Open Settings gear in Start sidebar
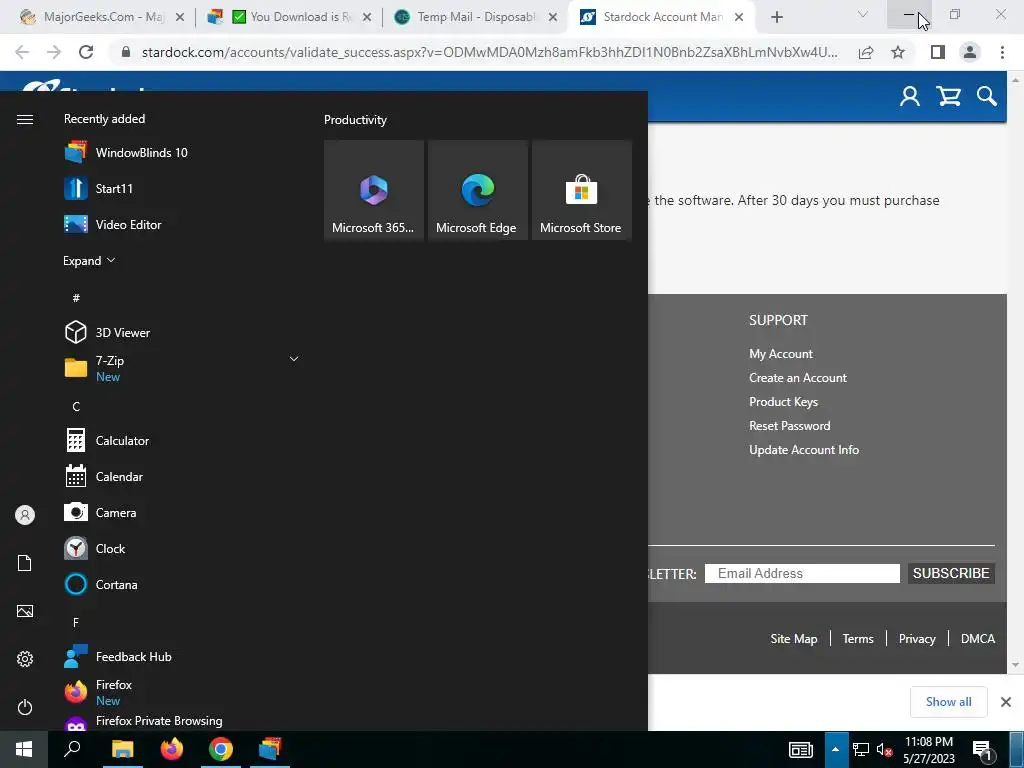Viewport: 1024px width, 768px height. (25, 659)
